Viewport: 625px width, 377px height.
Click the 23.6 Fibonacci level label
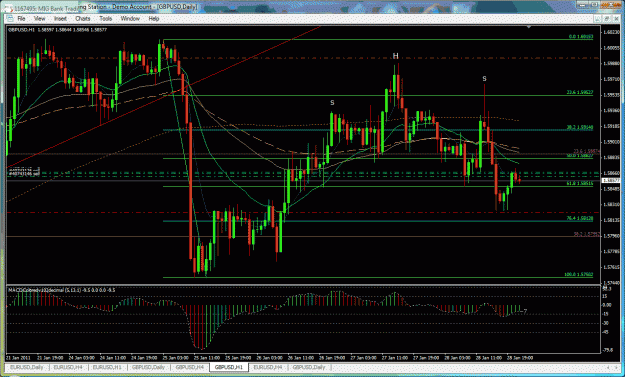click(x=580, y=92)
